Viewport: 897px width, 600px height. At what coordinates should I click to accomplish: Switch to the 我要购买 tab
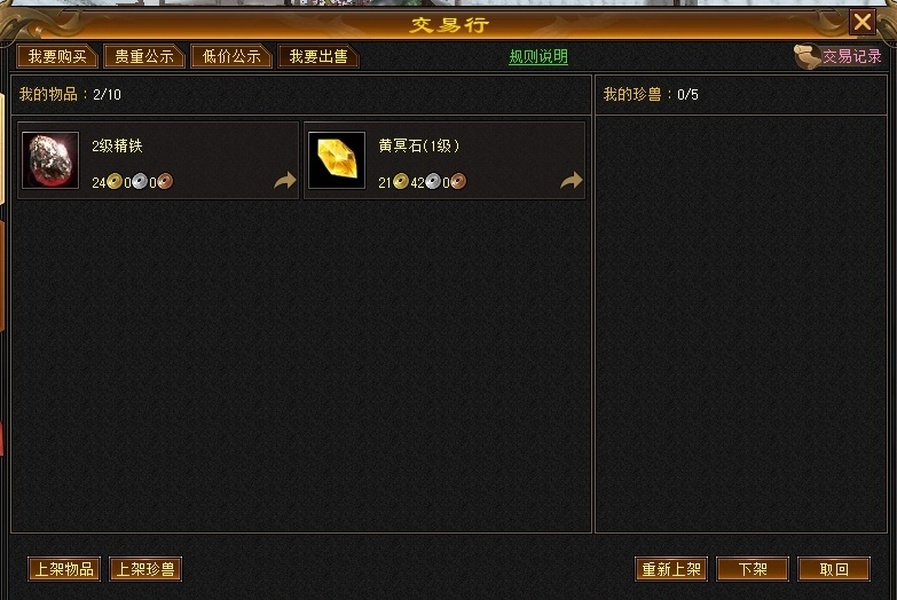tap(57, 57)
